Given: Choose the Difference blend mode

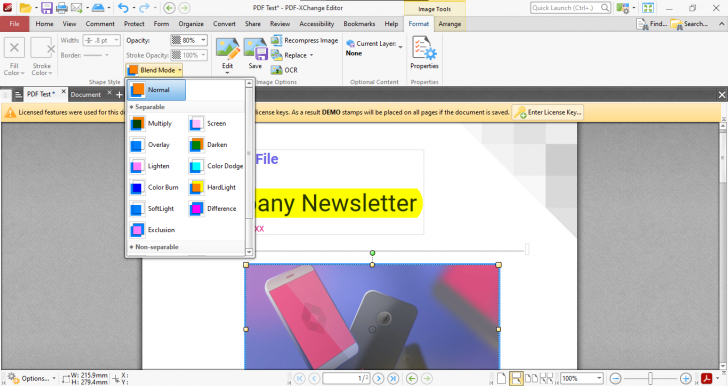Looking at the screenshot, I should pyautogui.click(x=213, y=209).
